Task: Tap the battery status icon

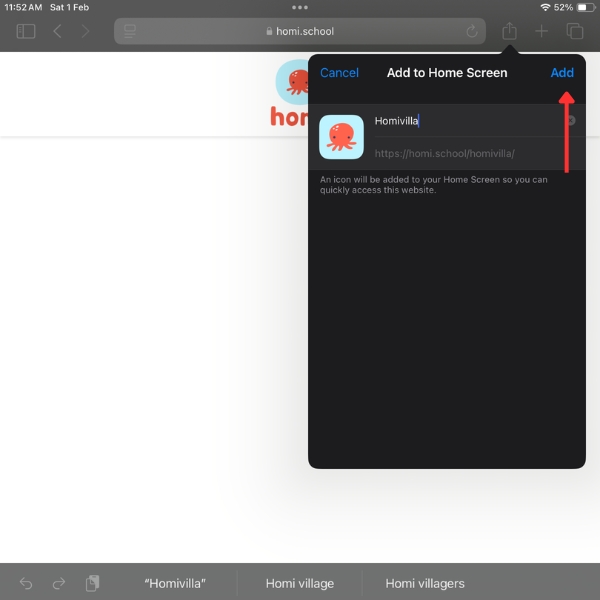Action: 586,7
